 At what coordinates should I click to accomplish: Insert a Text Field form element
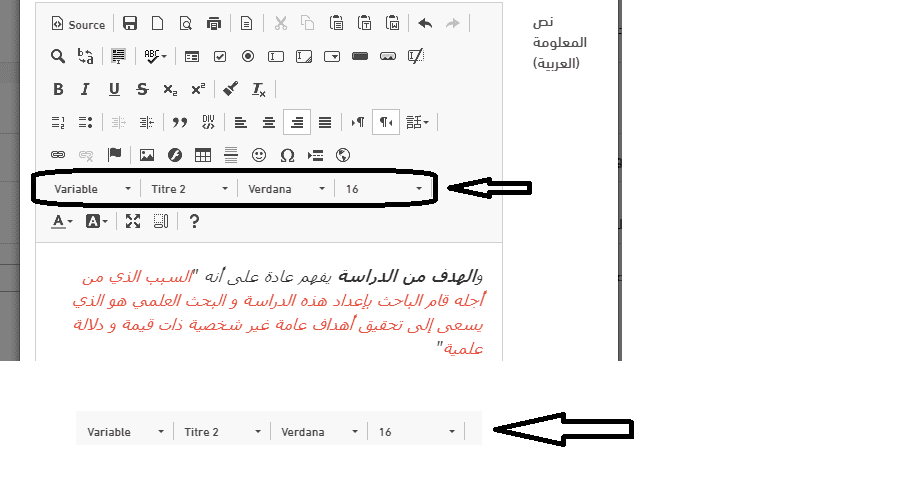point(275,56)
